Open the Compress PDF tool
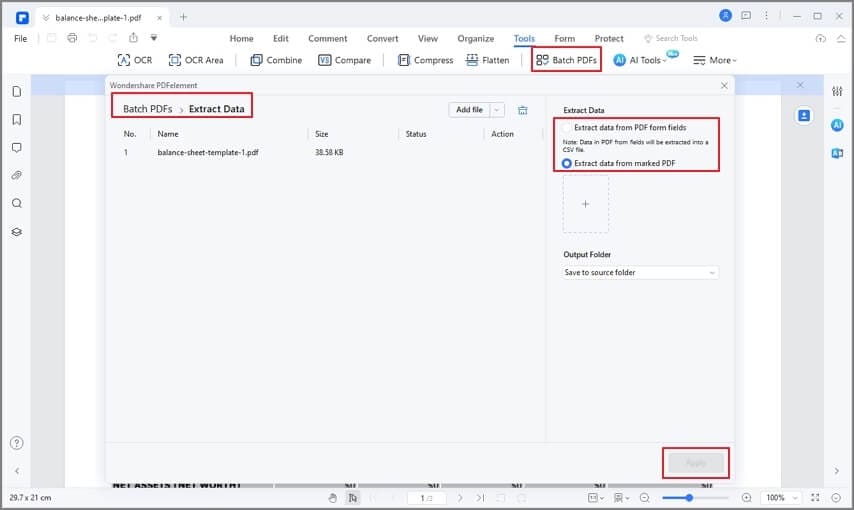 (425, 60)
